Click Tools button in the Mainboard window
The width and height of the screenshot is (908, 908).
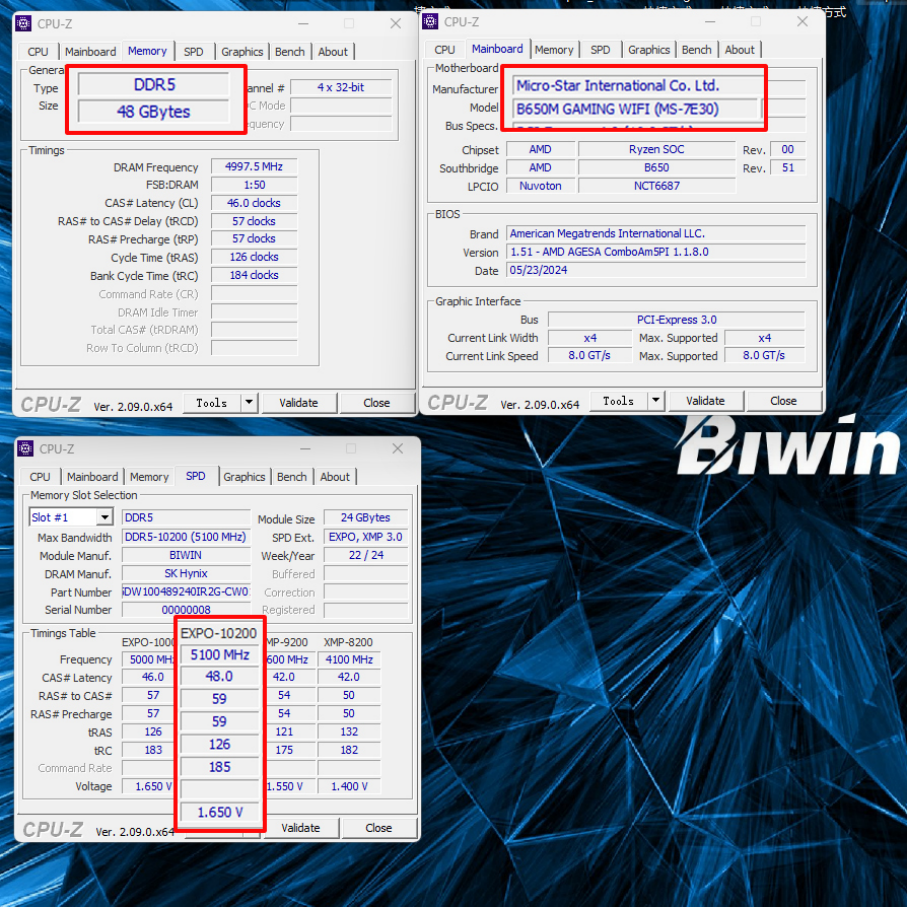point(618,401)
